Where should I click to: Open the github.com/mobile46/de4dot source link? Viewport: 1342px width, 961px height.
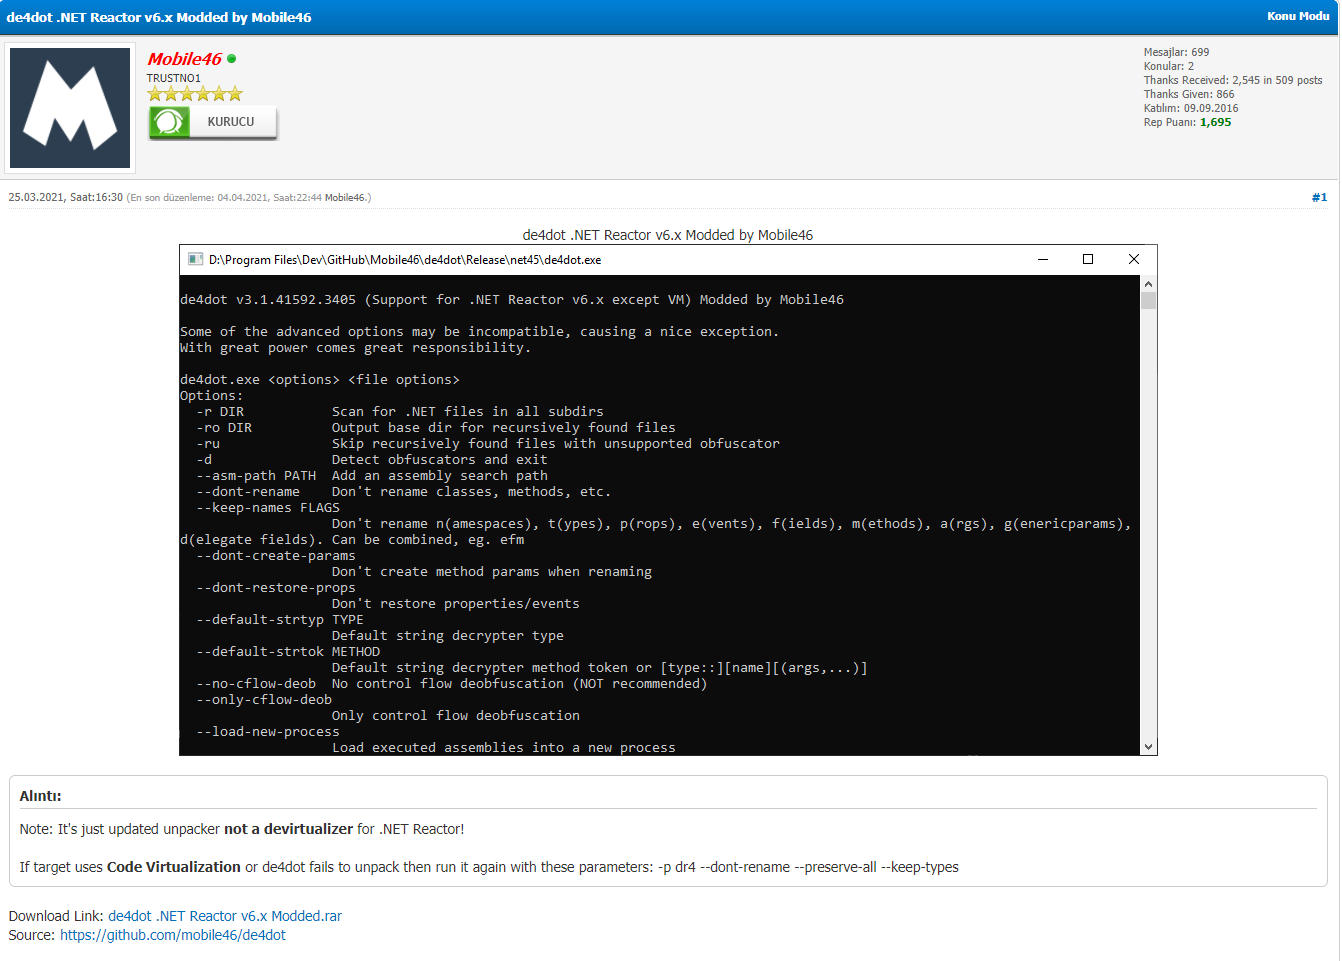(173, 935)
